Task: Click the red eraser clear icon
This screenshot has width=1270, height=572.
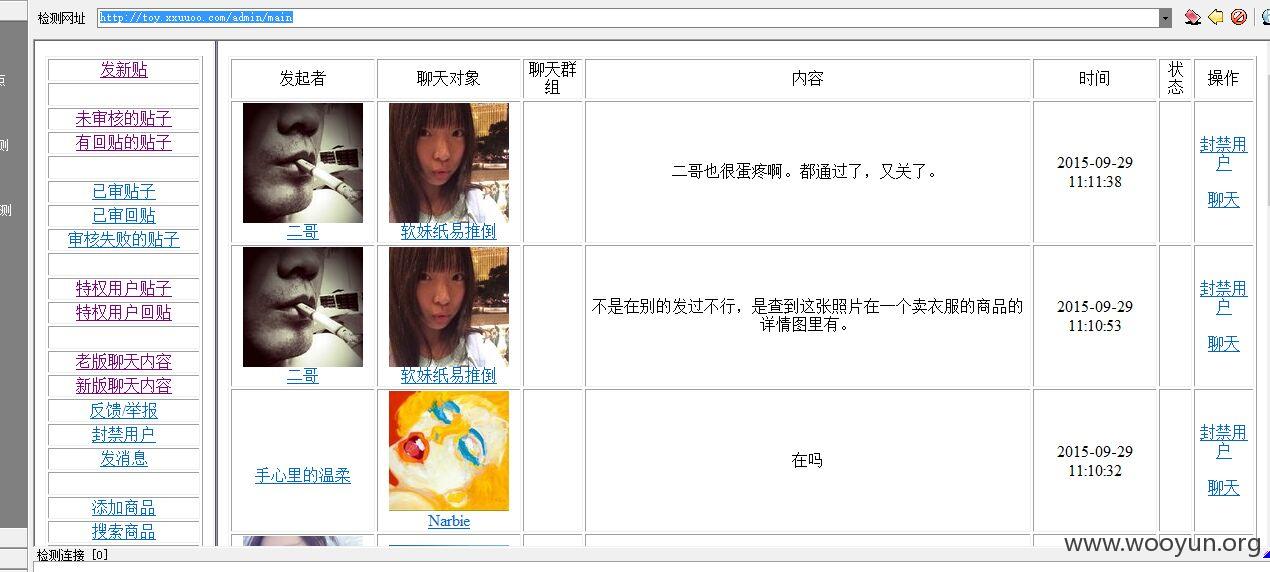Action: [1192, 17]
